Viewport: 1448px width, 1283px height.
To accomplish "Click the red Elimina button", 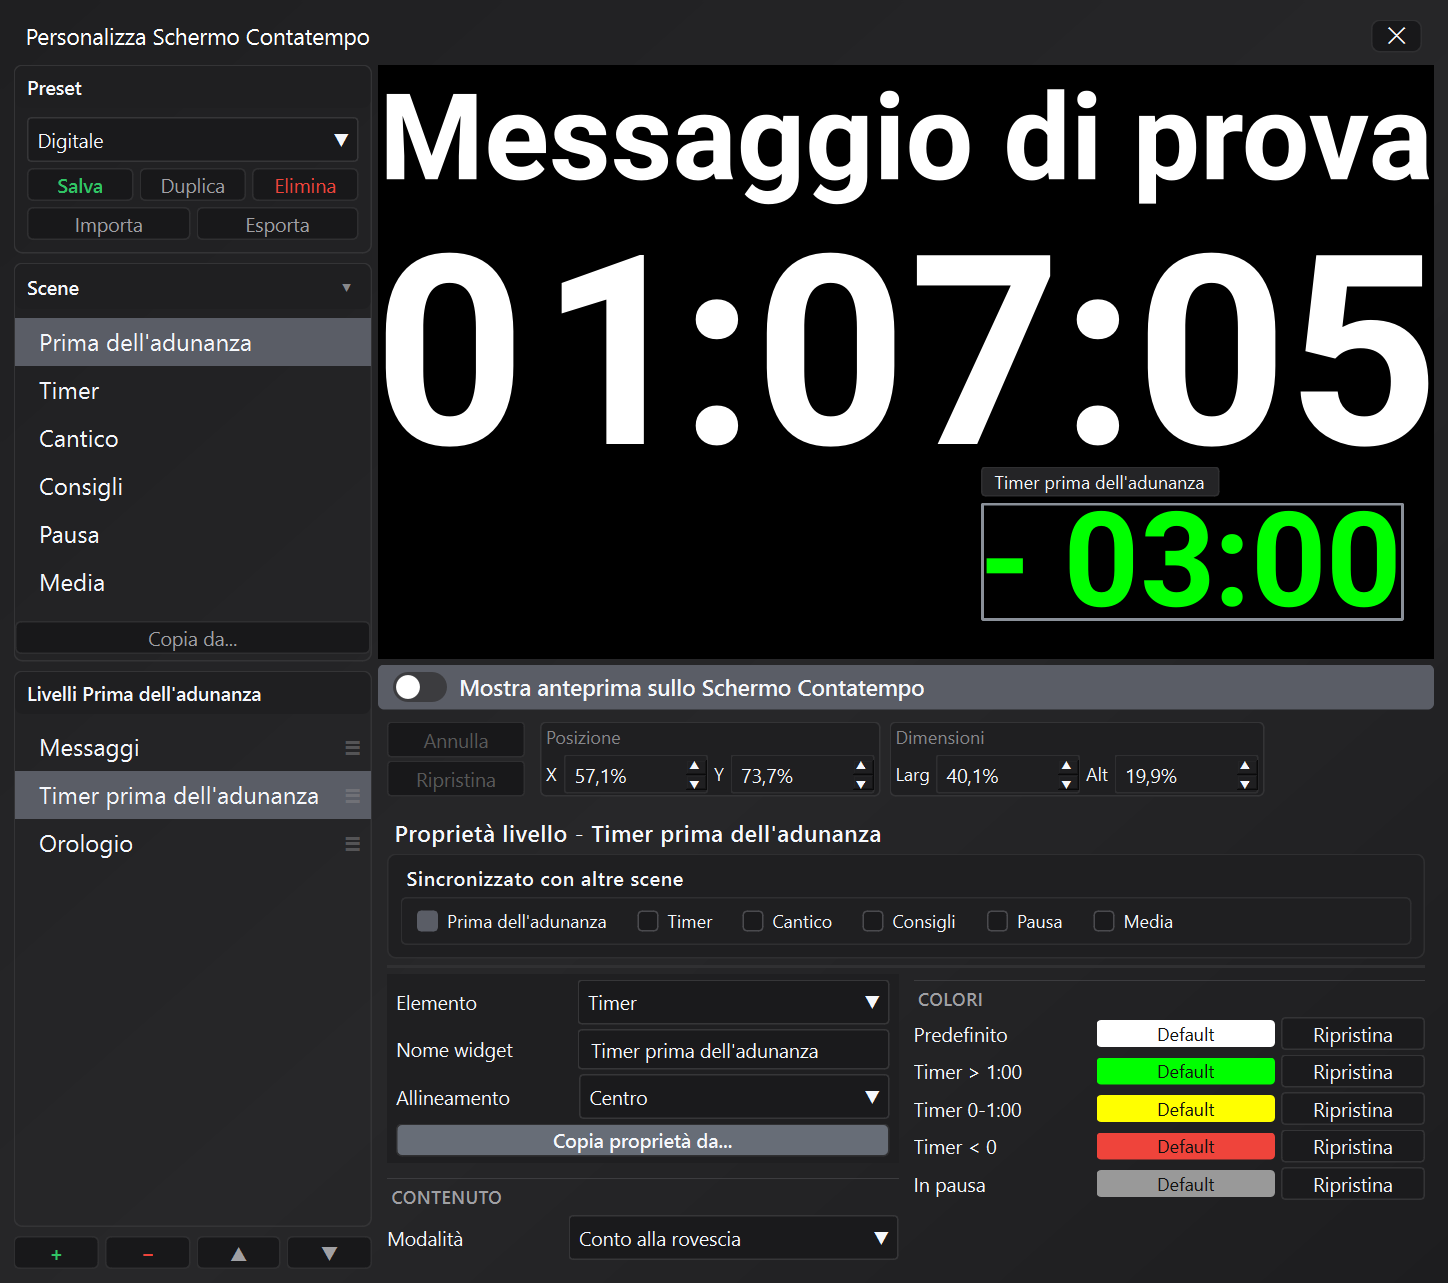I will (x=305, y=185).
